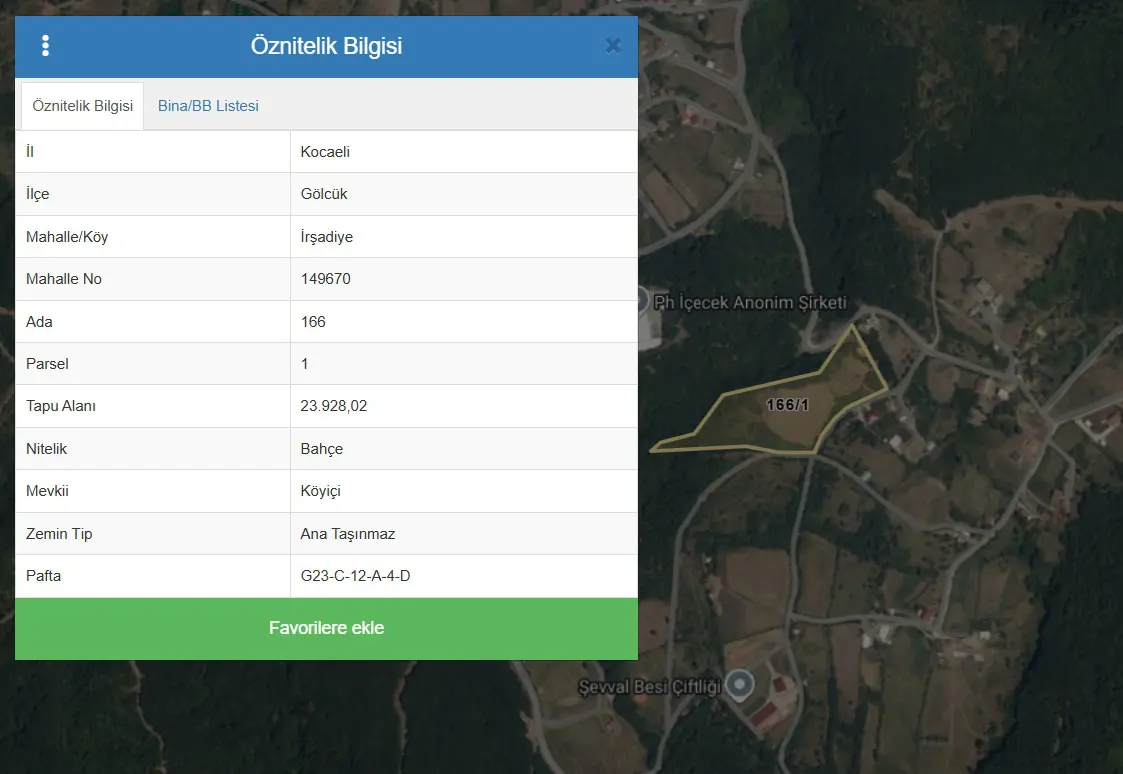The image size is (1123, 774).
Task: Select the Tapu Alanı value 23.928,02
Action: pyautogui.click(x=334, y=406)
